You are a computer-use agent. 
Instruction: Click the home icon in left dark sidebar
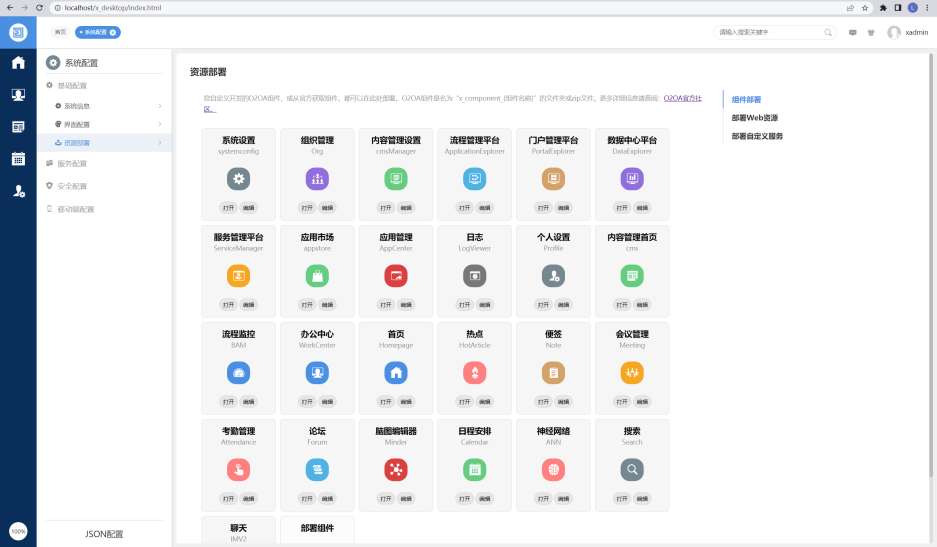18,63
